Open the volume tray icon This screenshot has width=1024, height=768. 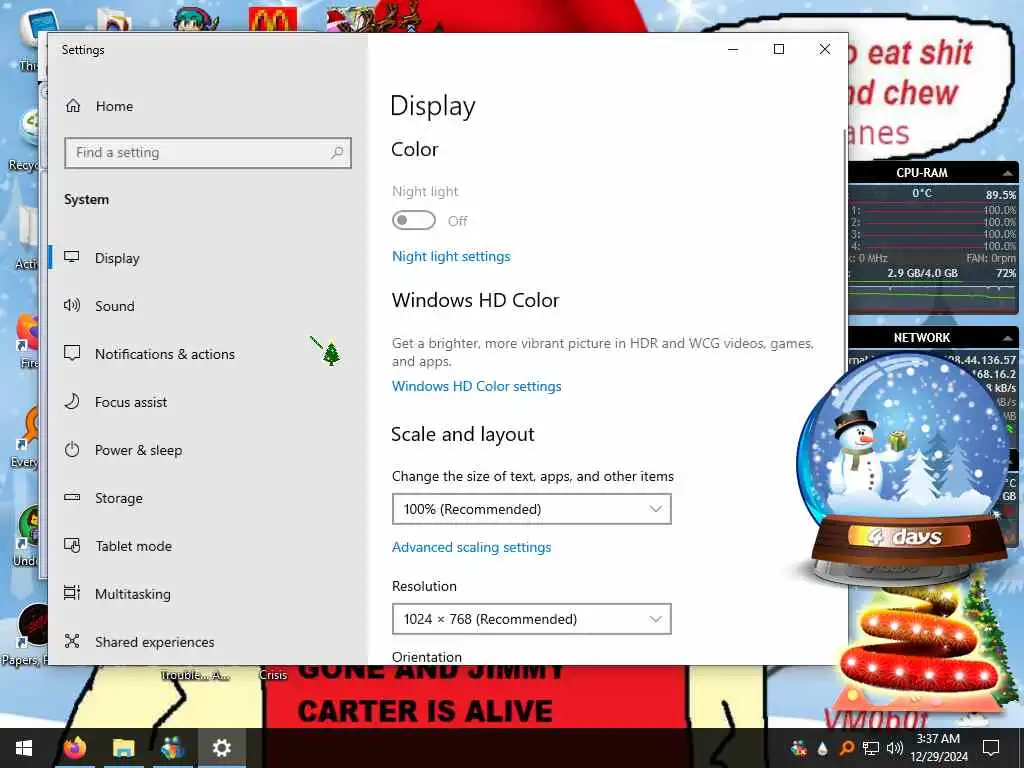pyautogui.click(x=895, y=749)
